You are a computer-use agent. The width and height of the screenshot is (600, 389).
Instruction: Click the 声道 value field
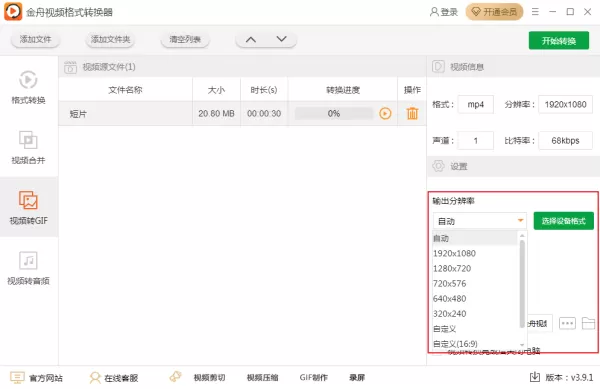[x=476, y=141]
